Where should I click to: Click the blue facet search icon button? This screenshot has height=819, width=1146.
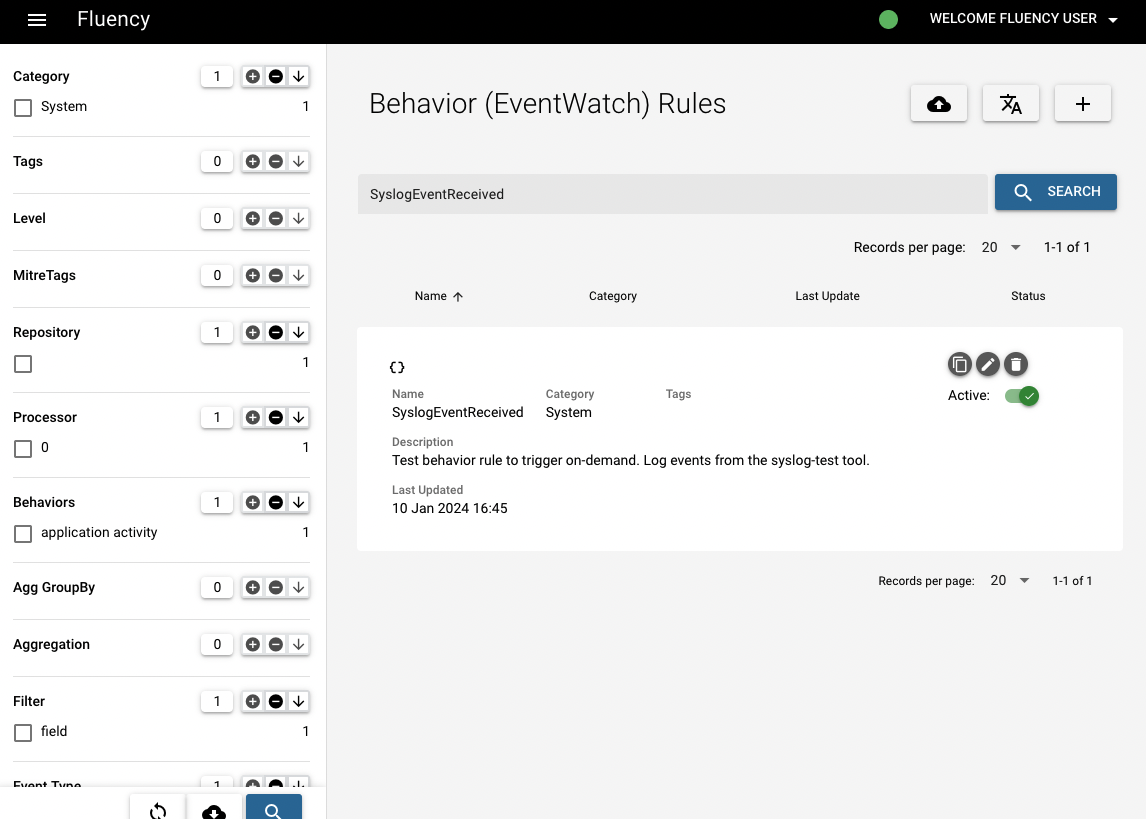click(273, 809)
